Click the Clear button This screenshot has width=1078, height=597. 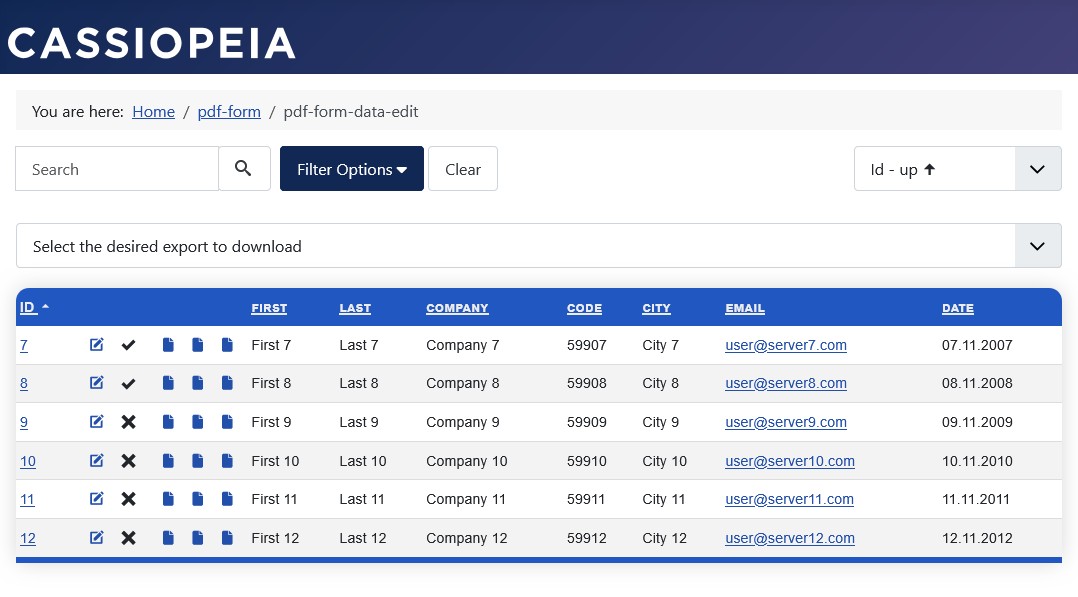tap(462, 168)
